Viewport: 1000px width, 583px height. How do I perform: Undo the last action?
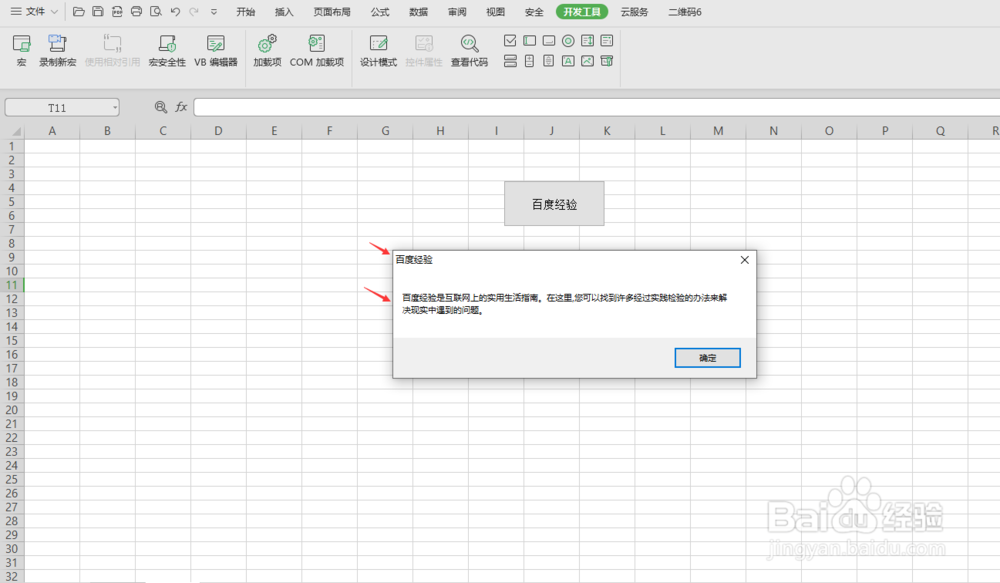175,11
